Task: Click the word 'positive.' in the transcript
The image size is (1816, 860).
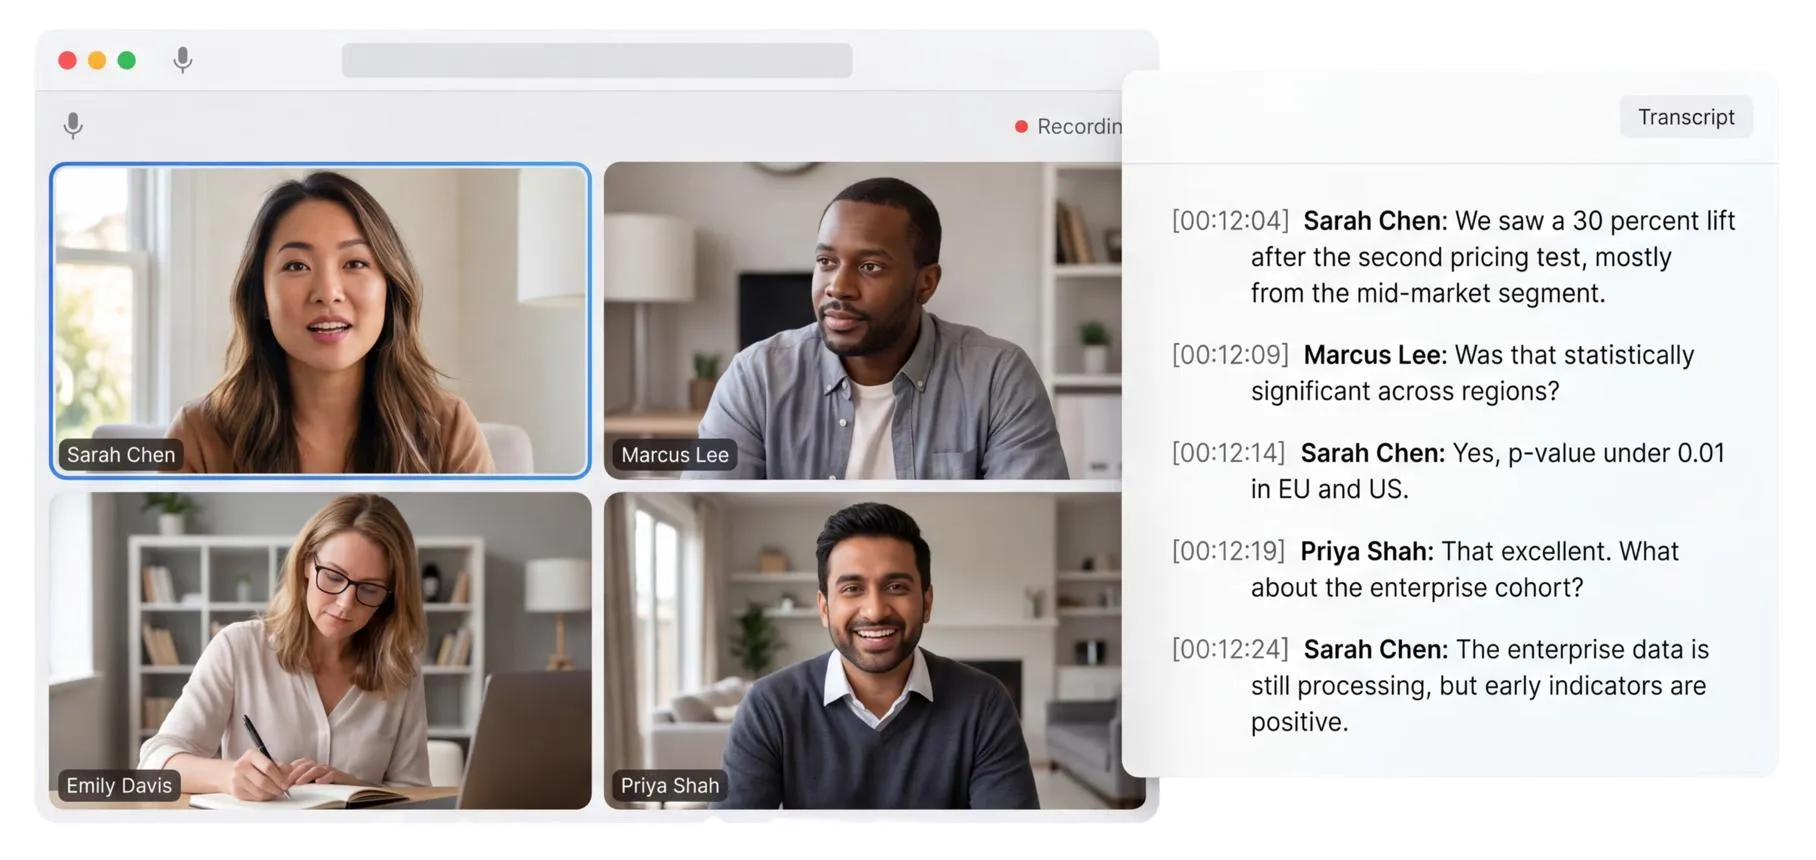Action: click(x=1299, y=722)
